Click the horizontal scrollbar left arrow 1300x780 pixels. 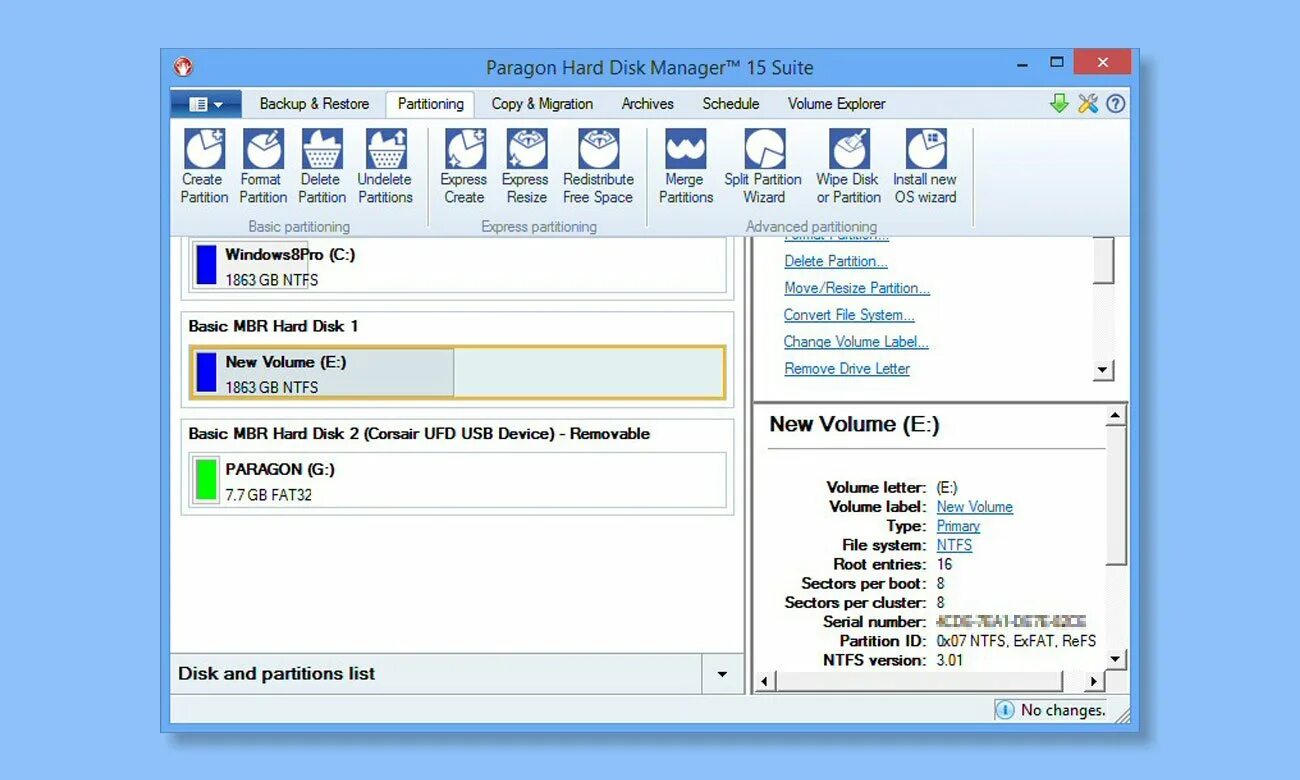(x=765, y=681)
